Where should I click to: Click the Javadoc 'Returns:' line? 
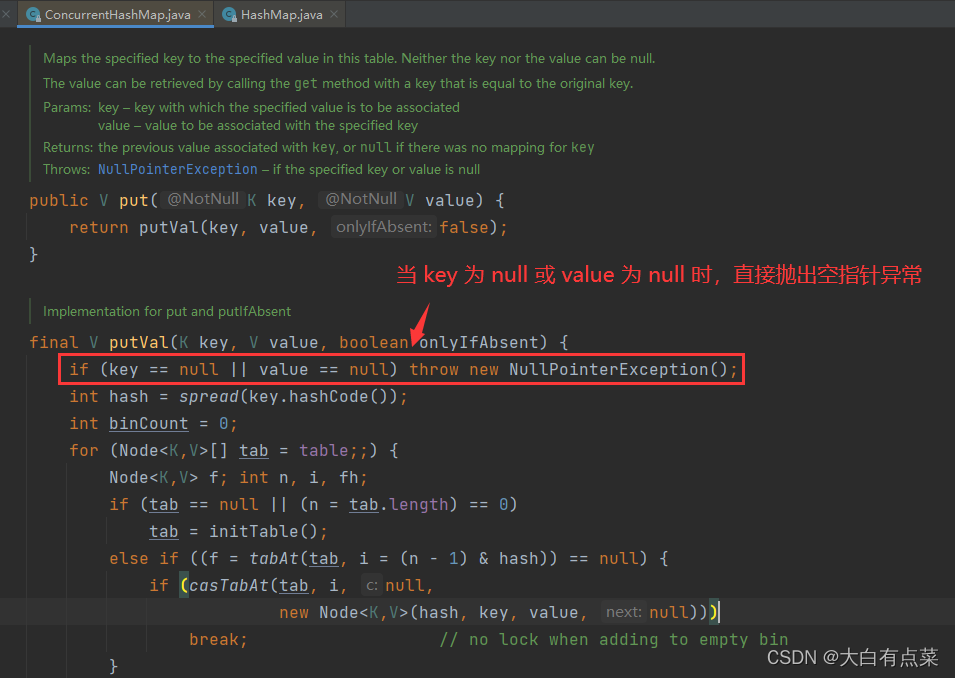tap(319, 147)
